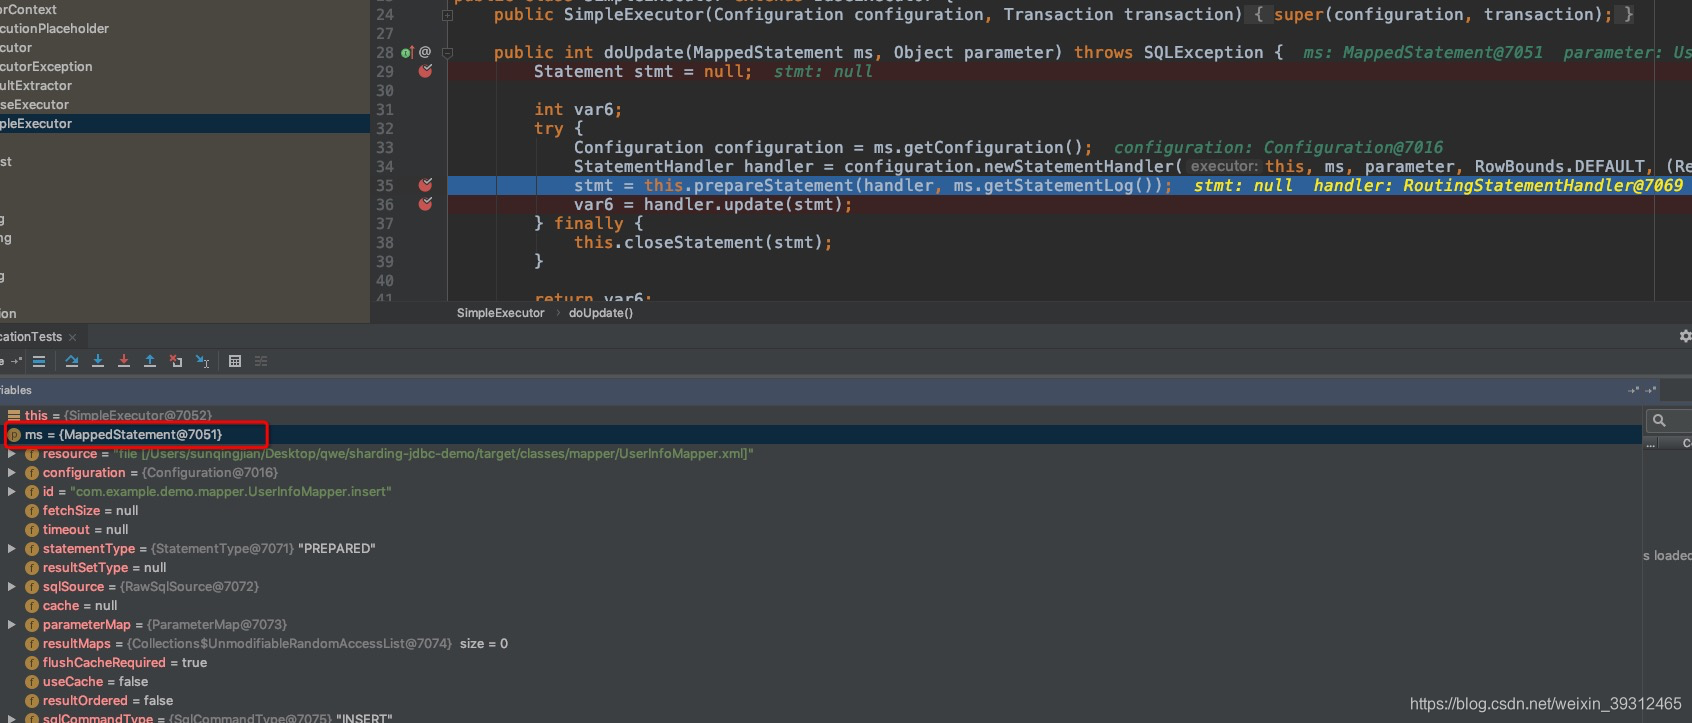Click the Show Execution Point icon
The height and width of the screenshot is (723, 1692).
tap(39, 361)
